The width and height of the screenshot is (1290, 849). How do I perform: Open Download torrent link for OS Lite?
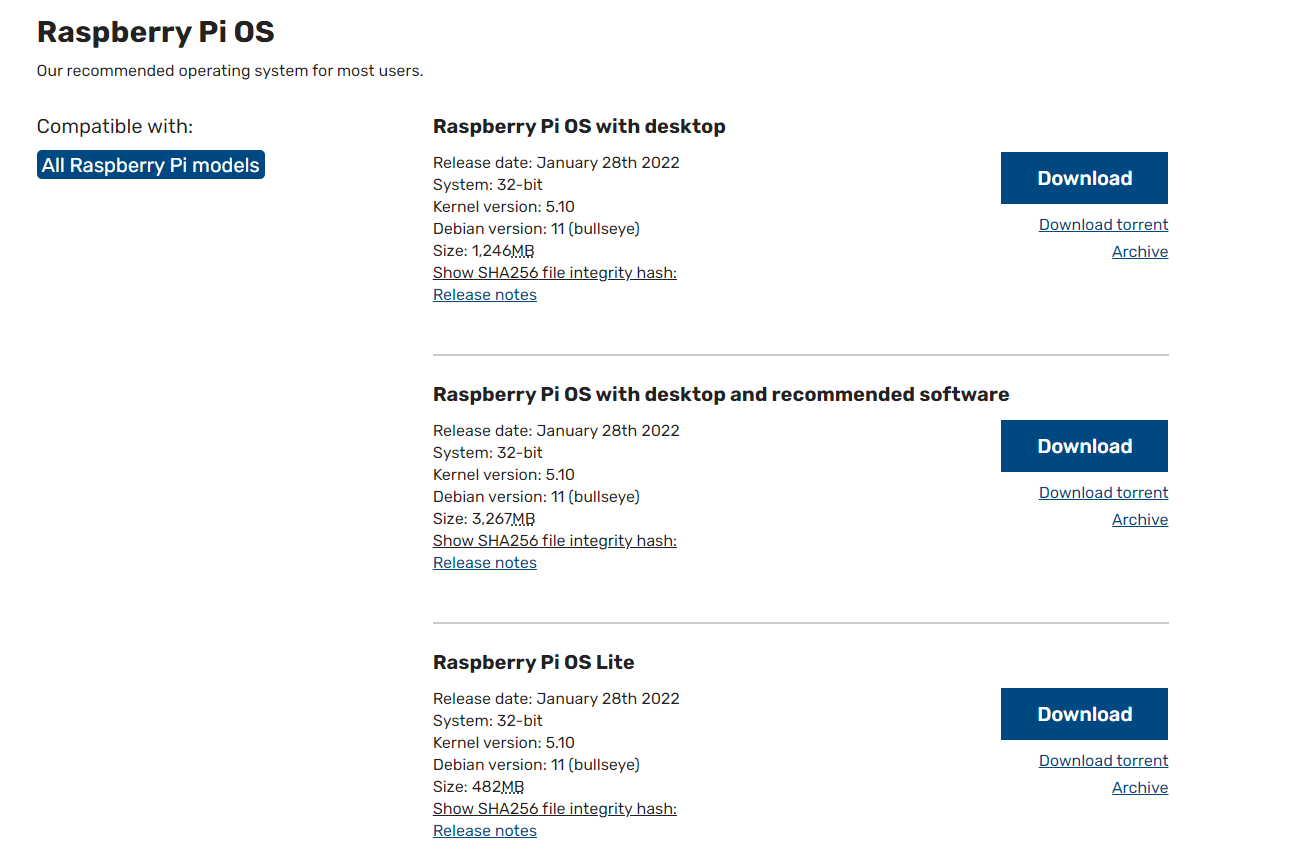(1103, 761)
